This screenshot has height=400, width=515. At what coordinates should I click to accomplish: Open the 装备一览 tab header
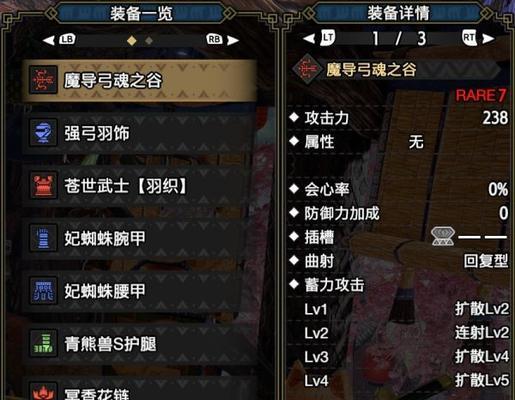141,13
